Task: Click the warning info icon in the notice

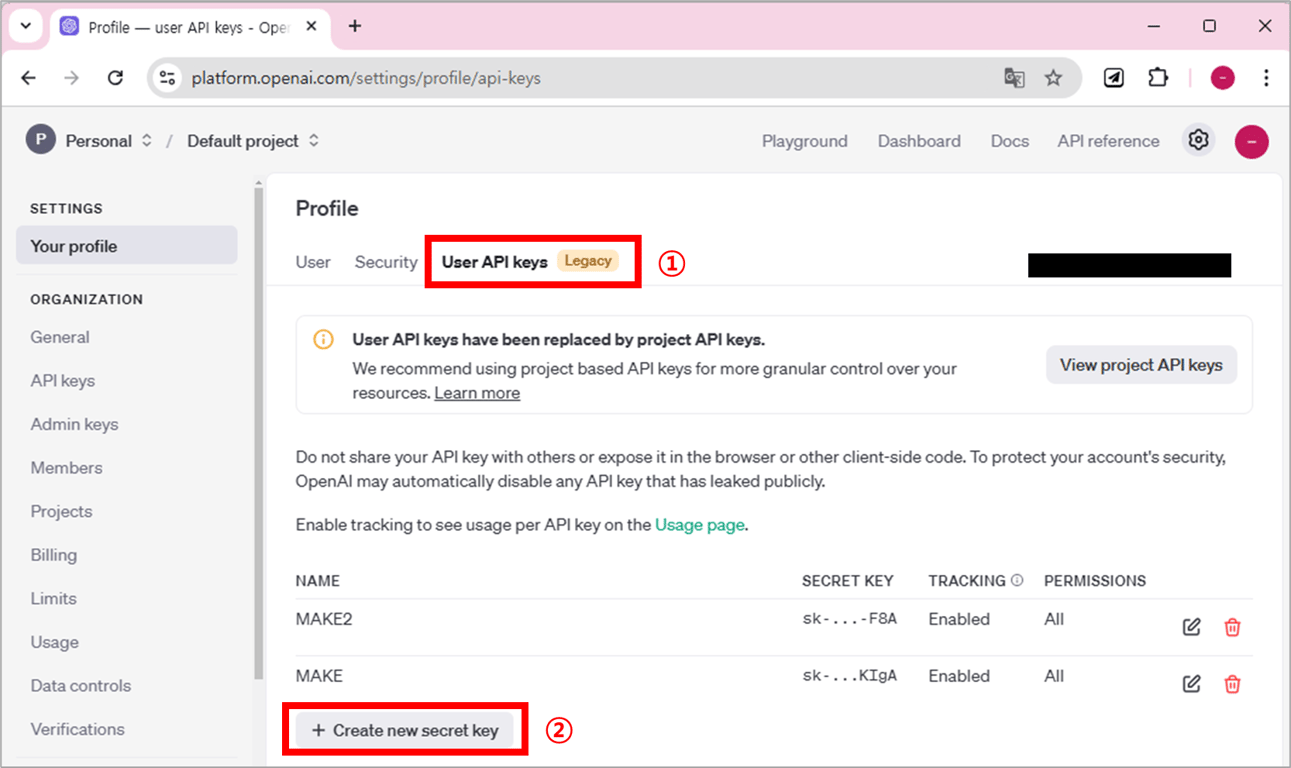Action: 323,340
